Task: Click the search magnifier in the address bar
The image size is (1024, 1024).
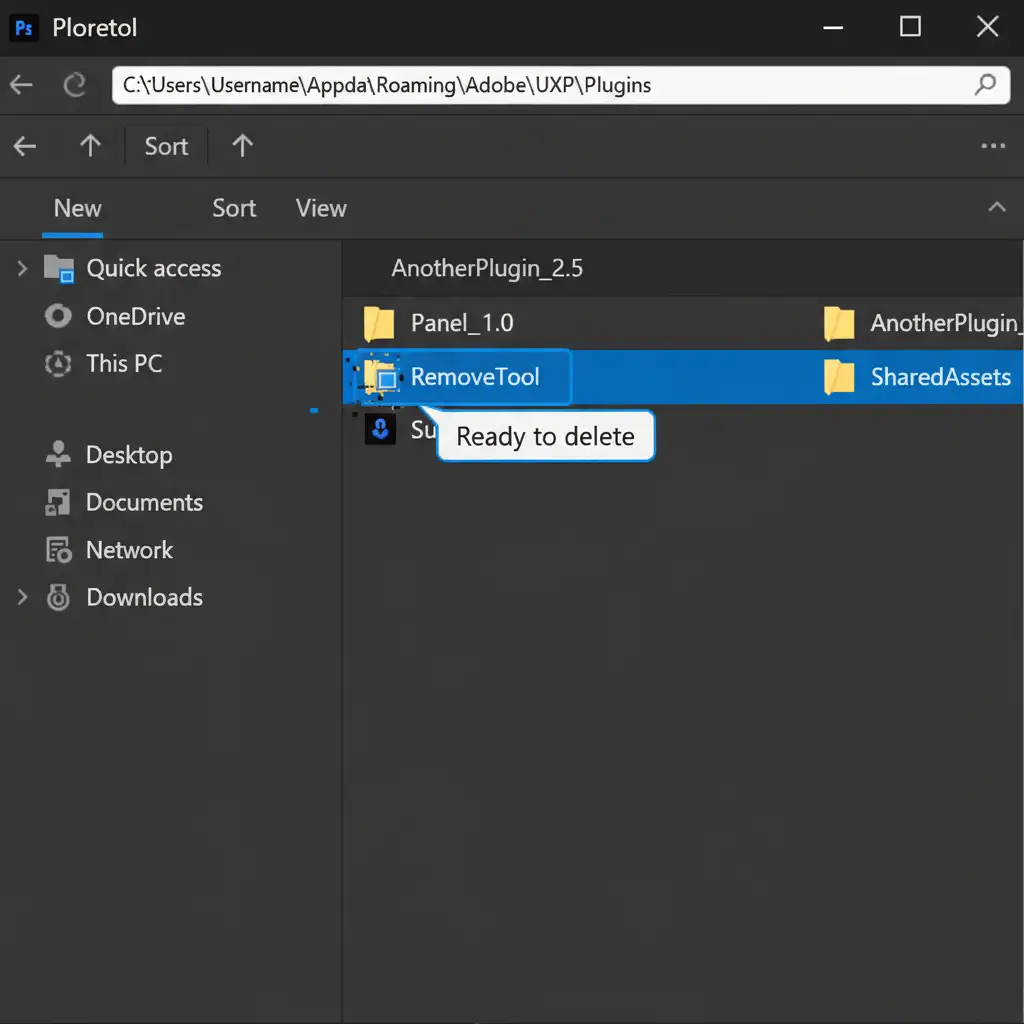Action: click(985, 85)
